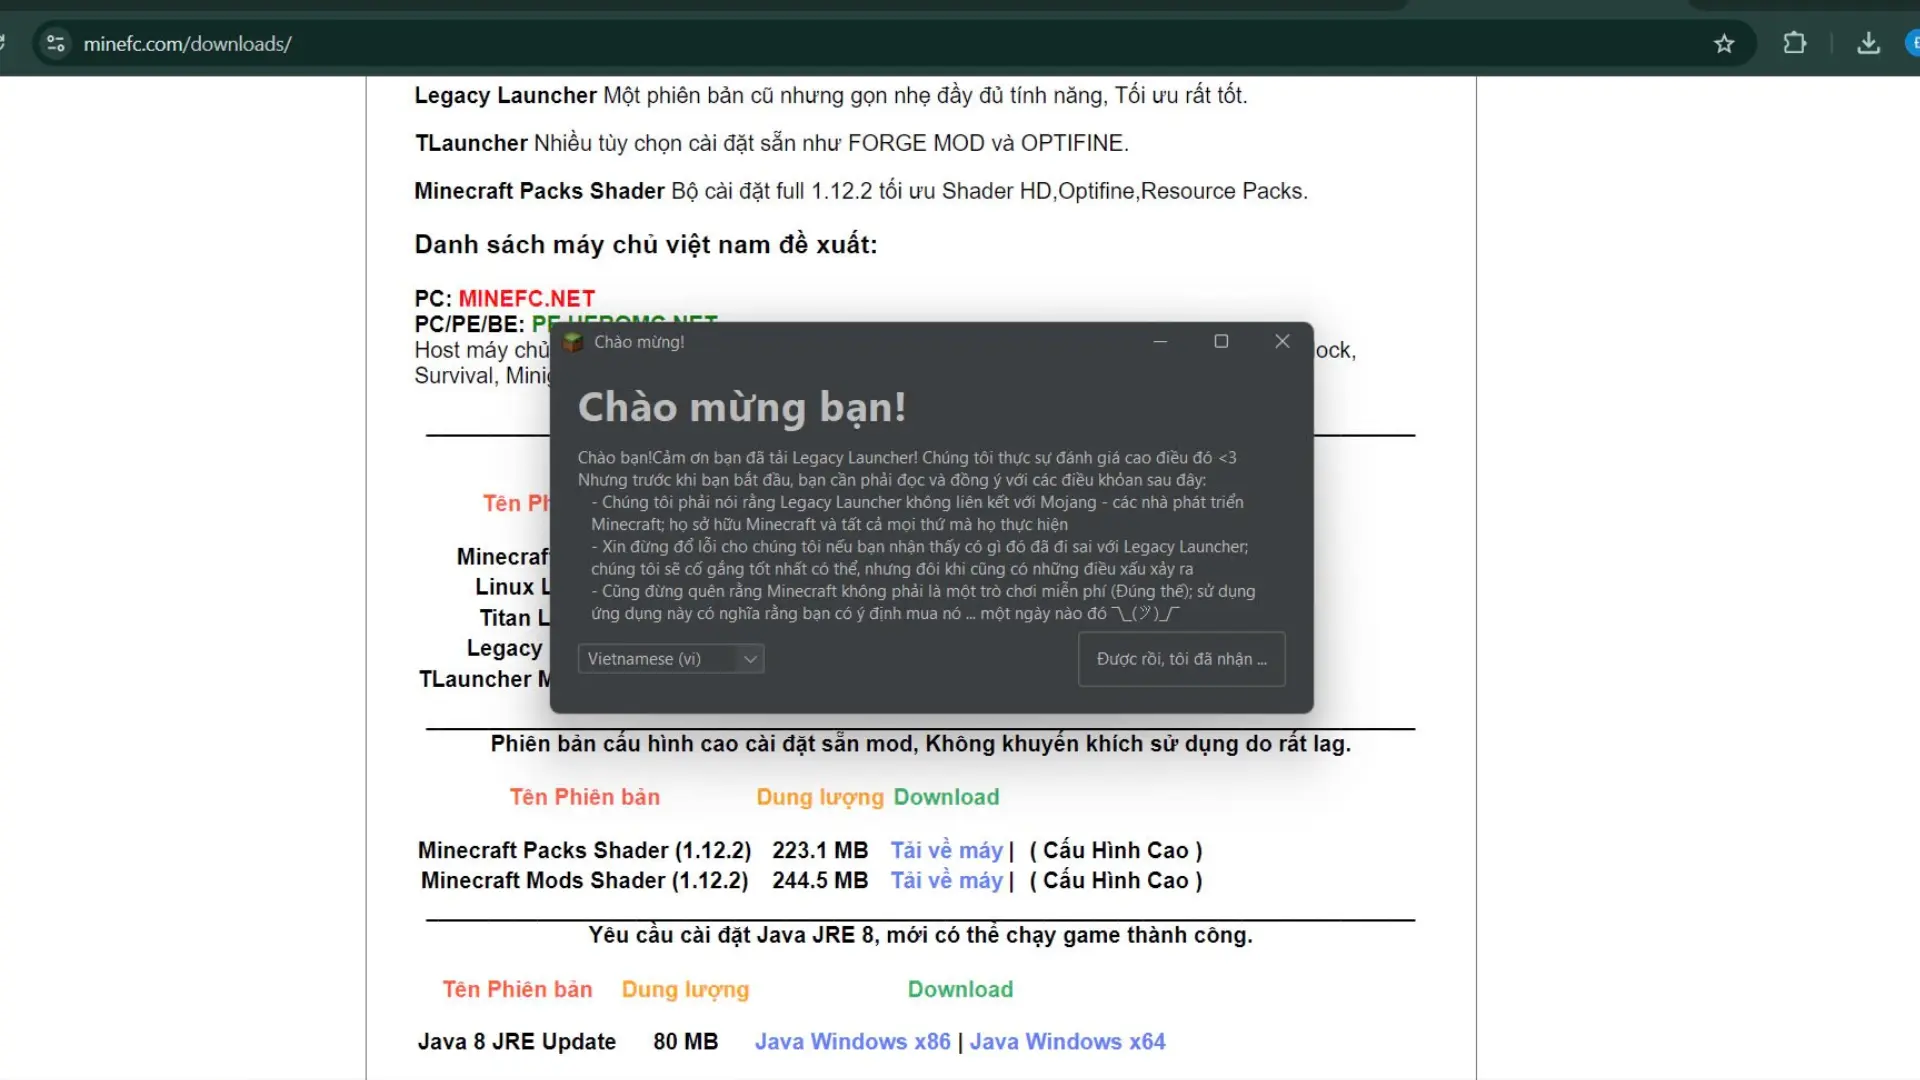Click the green Download header above shader packs
Viewport: 1920px width, 1080px height.
pos(946,797)
